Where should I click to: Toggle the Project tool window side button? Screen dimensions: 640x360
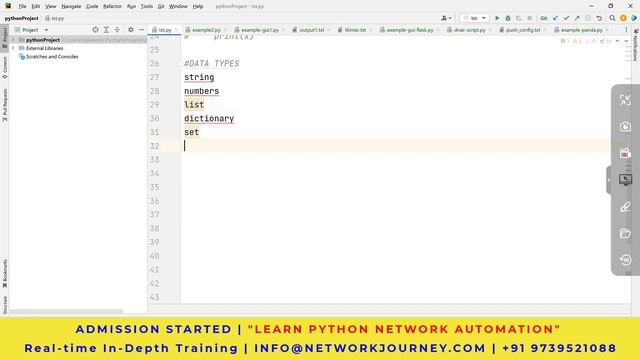tap(4, 38)
